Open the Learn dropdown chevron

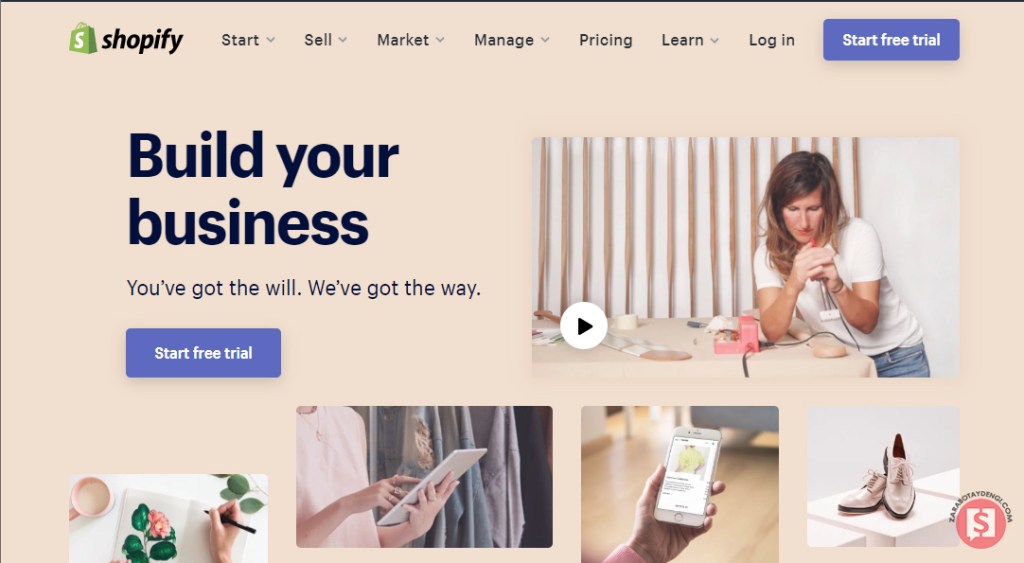point(714,40)
